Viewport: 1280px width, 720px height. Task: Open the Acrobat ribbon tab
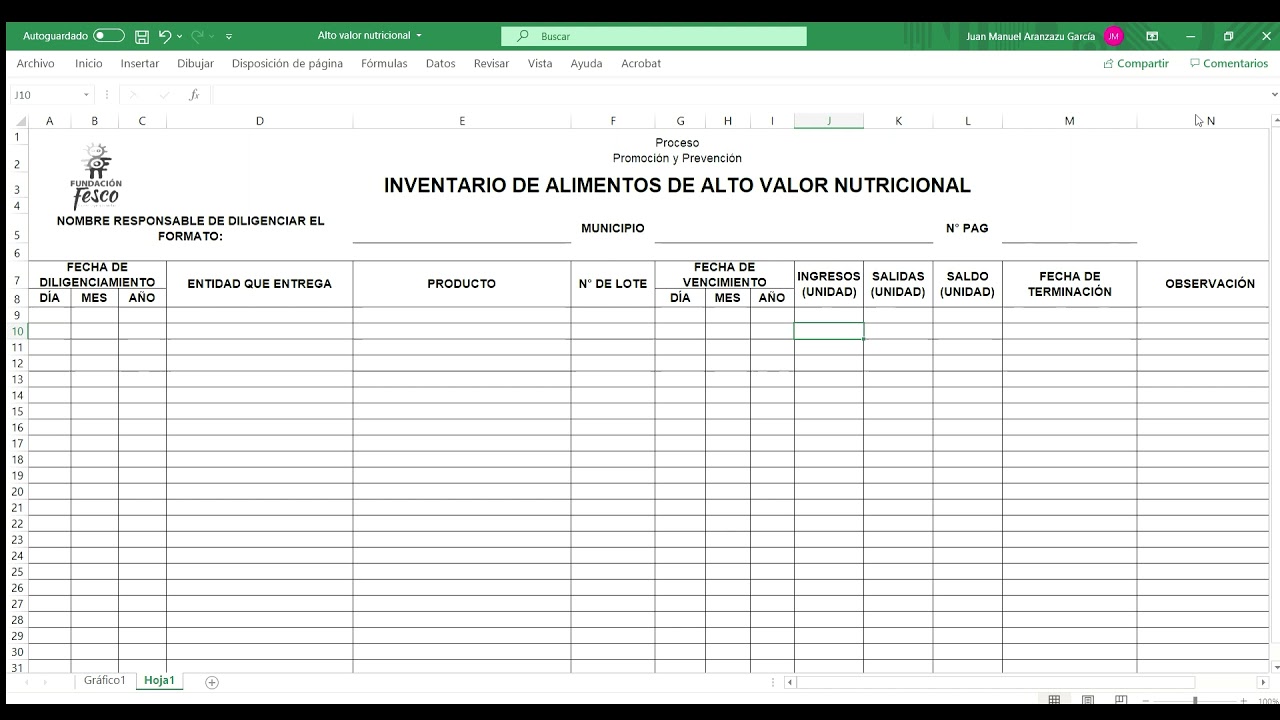pyautogui.click(x=641, y=63)
